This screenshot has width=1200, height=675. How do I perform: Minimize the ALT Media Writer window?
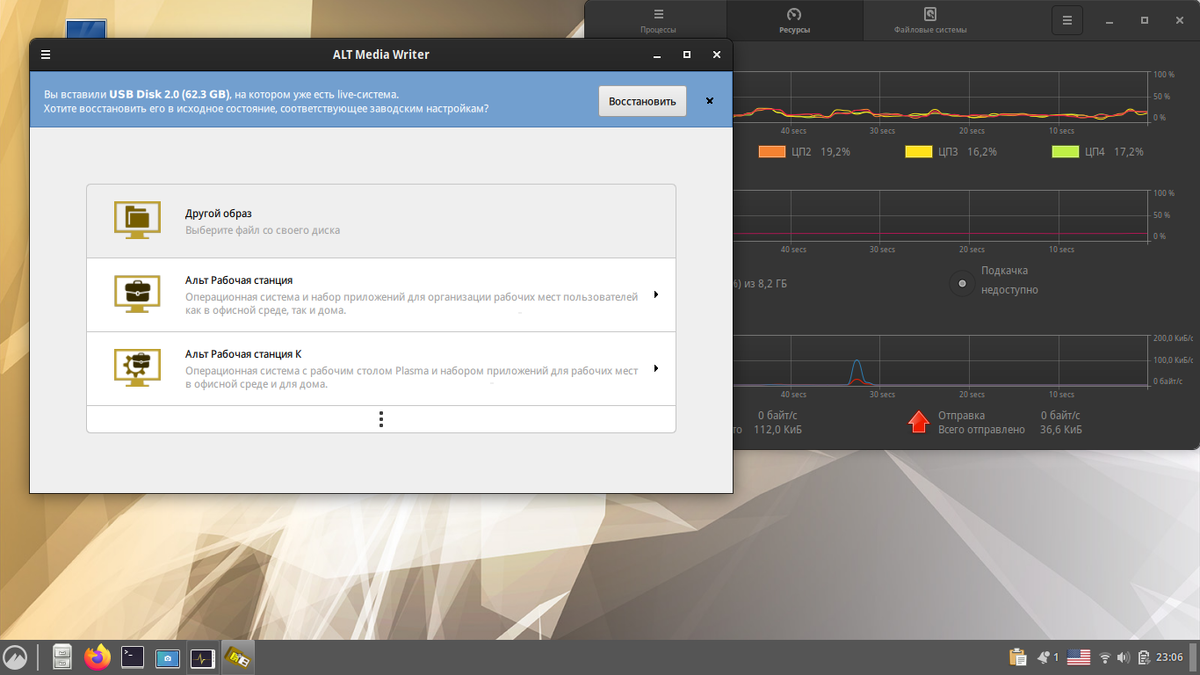[x=656, y=55]
